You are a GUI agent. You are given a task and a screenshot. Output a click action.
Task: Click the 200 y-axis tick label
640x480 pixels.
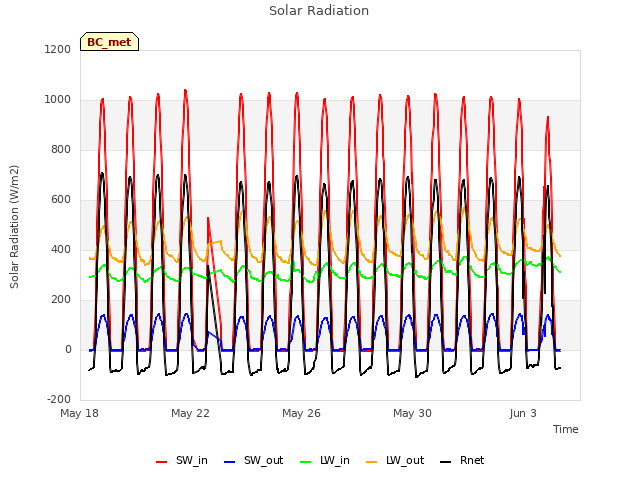[x=61, y=300]
